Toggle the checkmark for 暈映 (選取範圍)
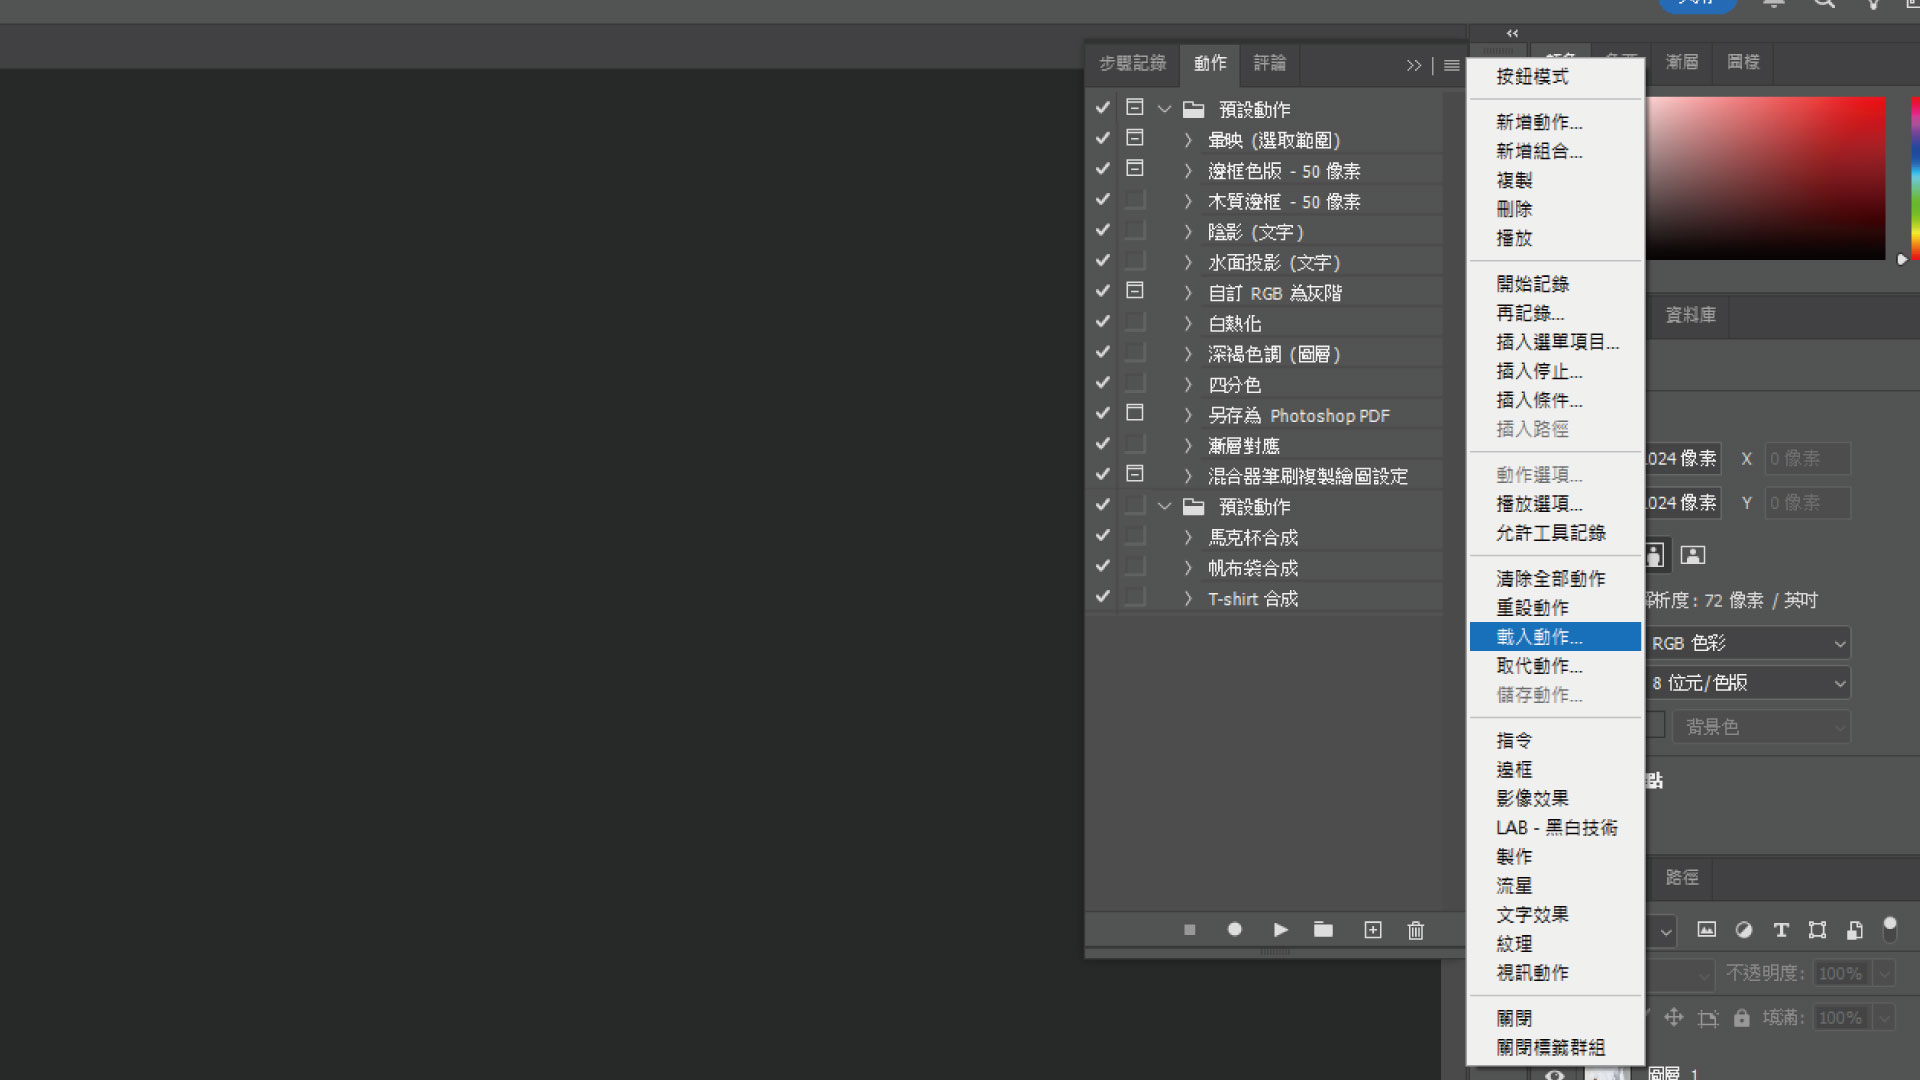1920x1080 pixels. pos(1102,138)
